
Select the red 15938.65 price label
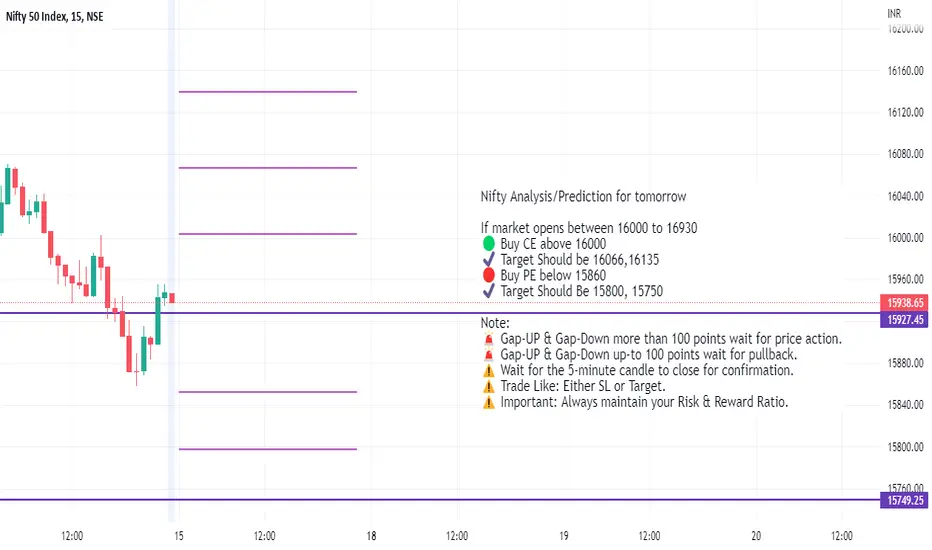click(x=905, y=303)
